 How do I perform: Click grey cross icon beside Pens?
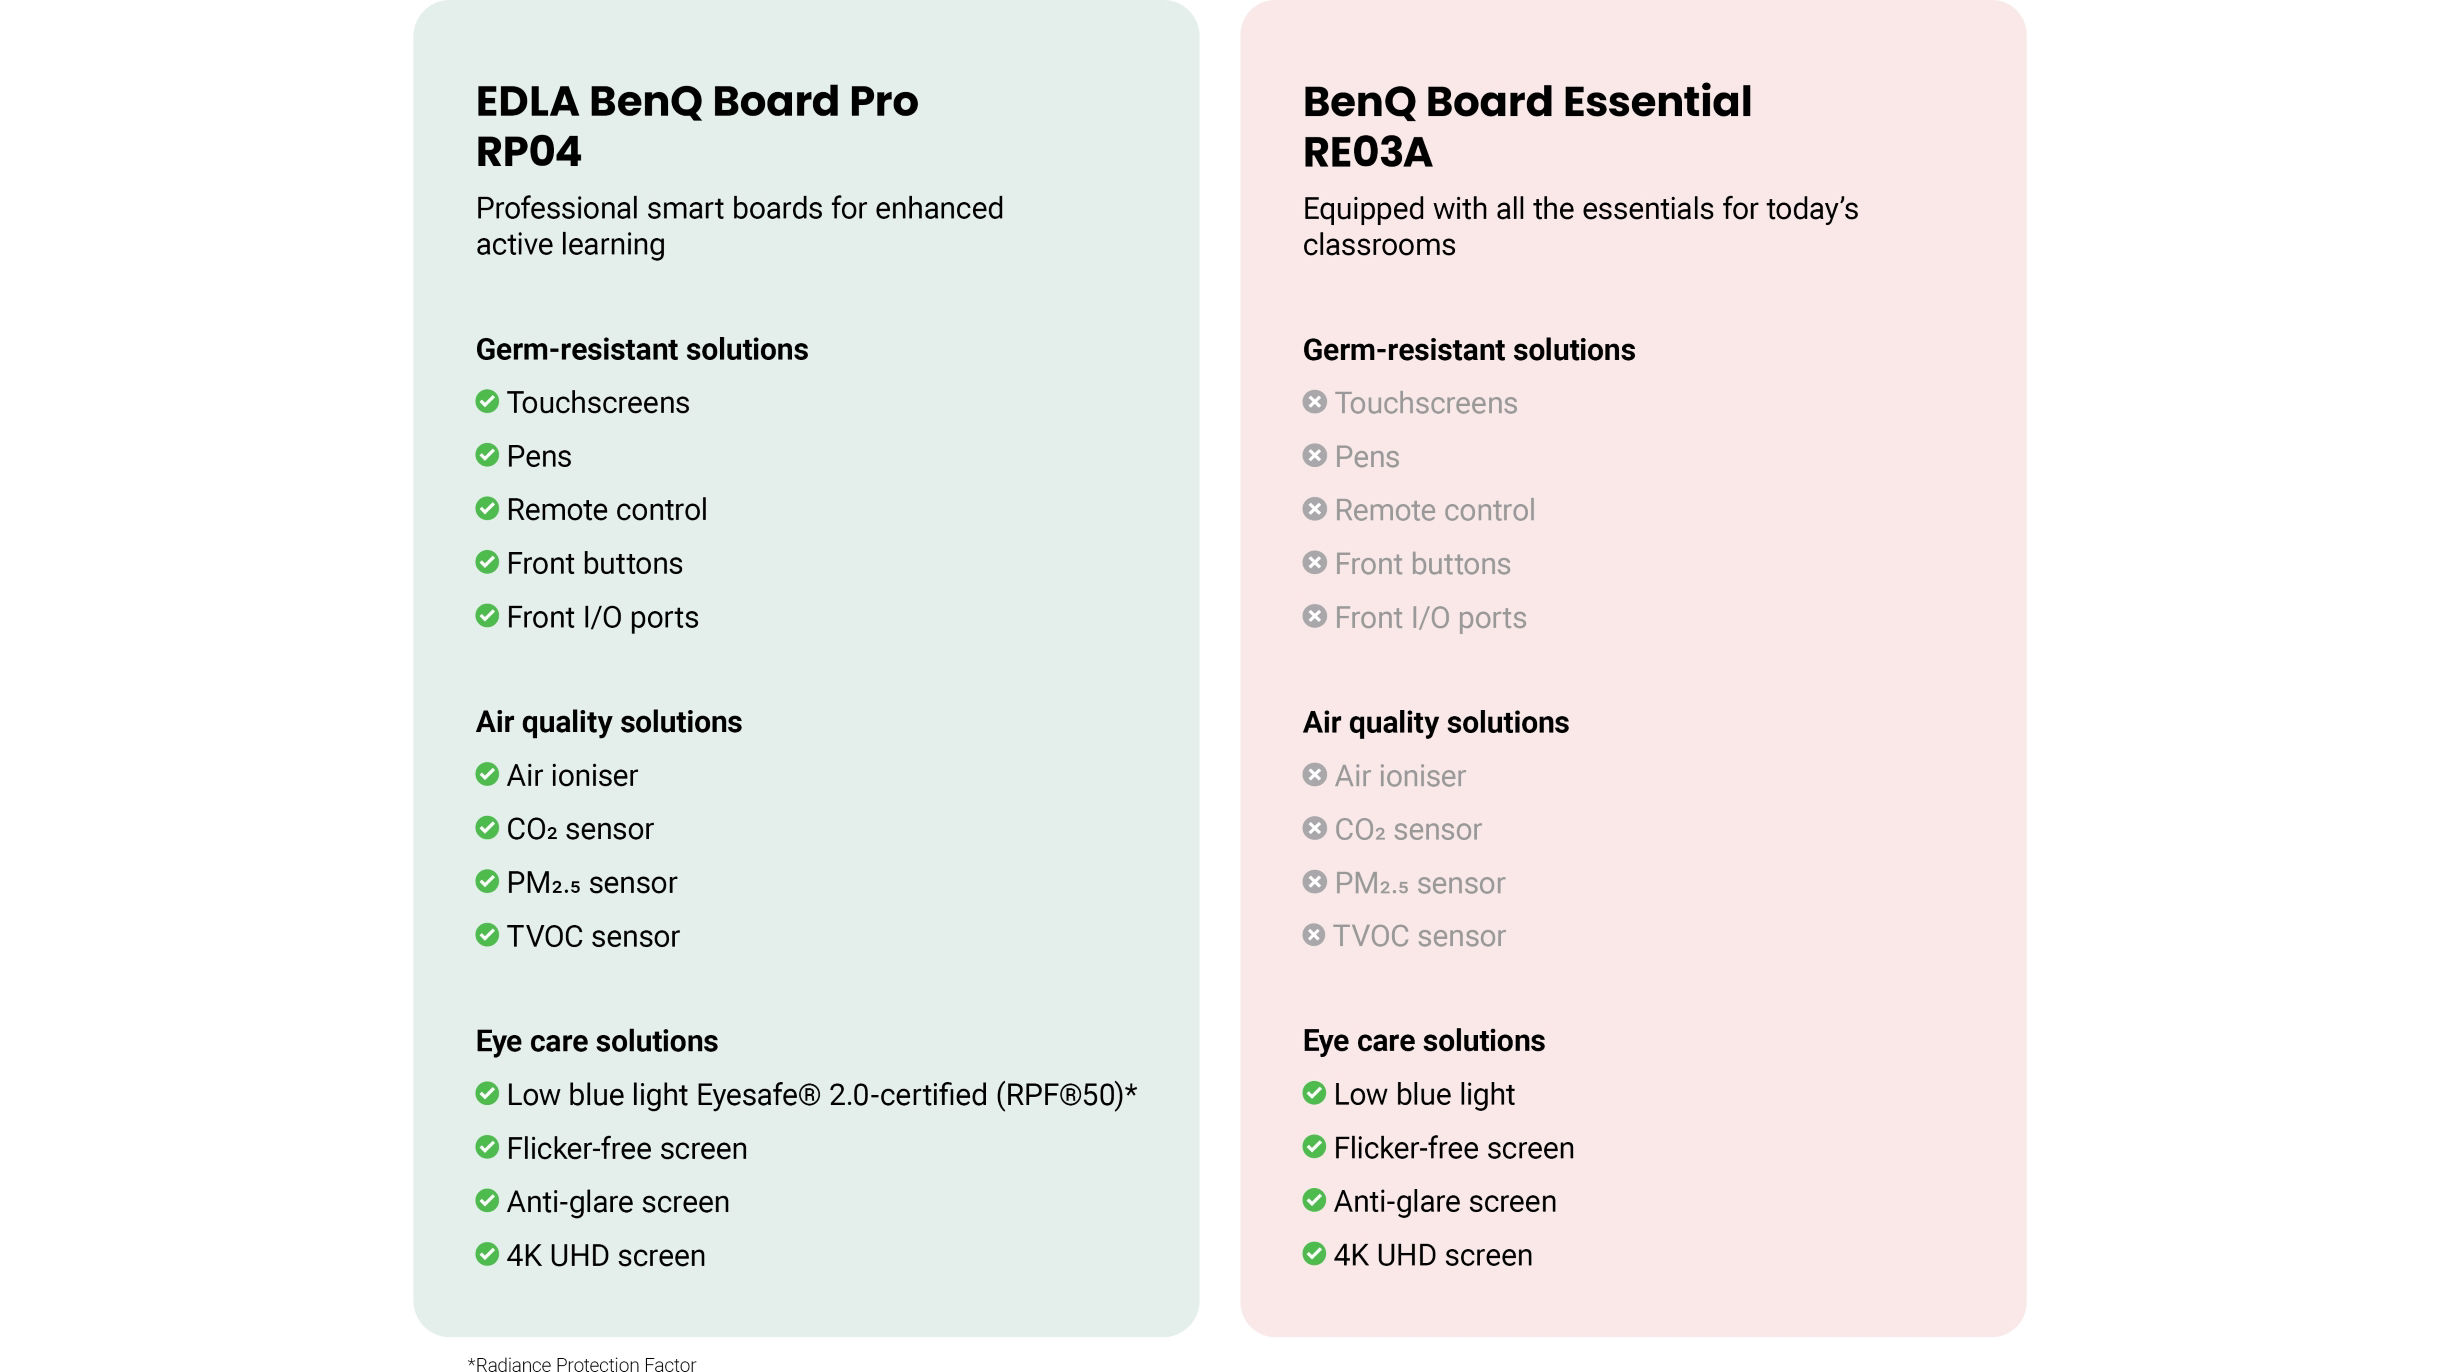pyautogui.click(x=1315, y=456)
